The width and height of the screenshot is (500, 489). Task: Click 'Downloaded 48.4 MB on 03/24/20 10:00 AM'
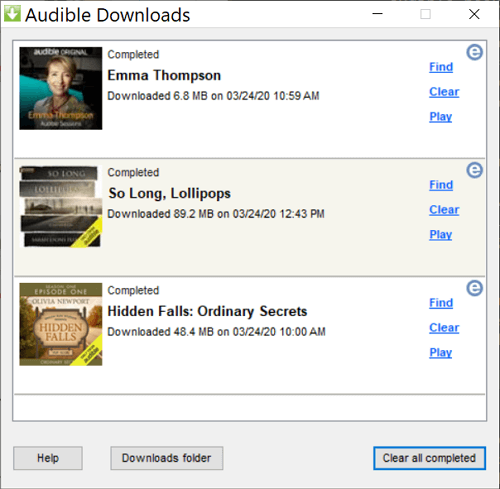(x=216, y=332)
